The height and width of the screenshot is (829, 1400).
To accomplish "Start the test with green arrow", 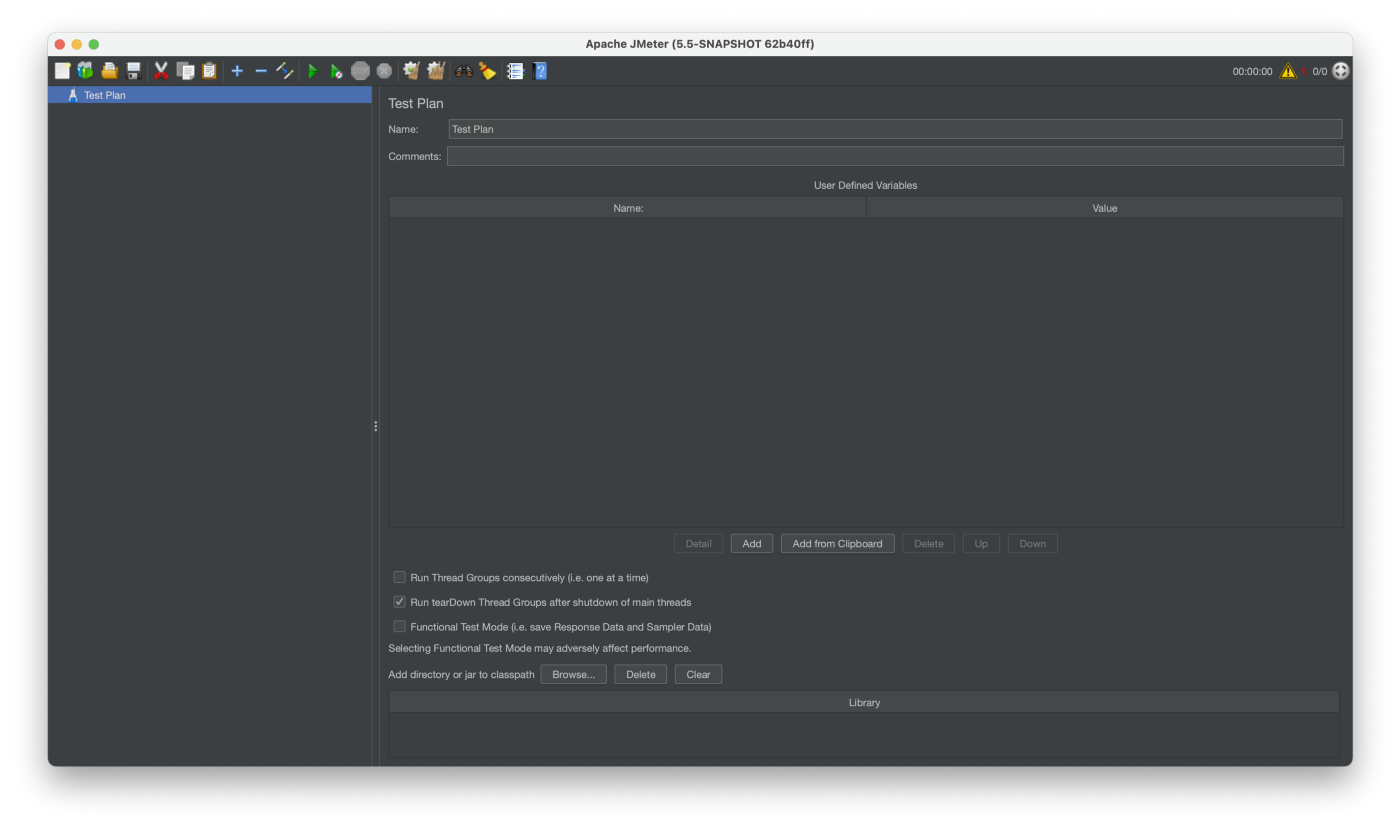I will (x=312, y=71).
